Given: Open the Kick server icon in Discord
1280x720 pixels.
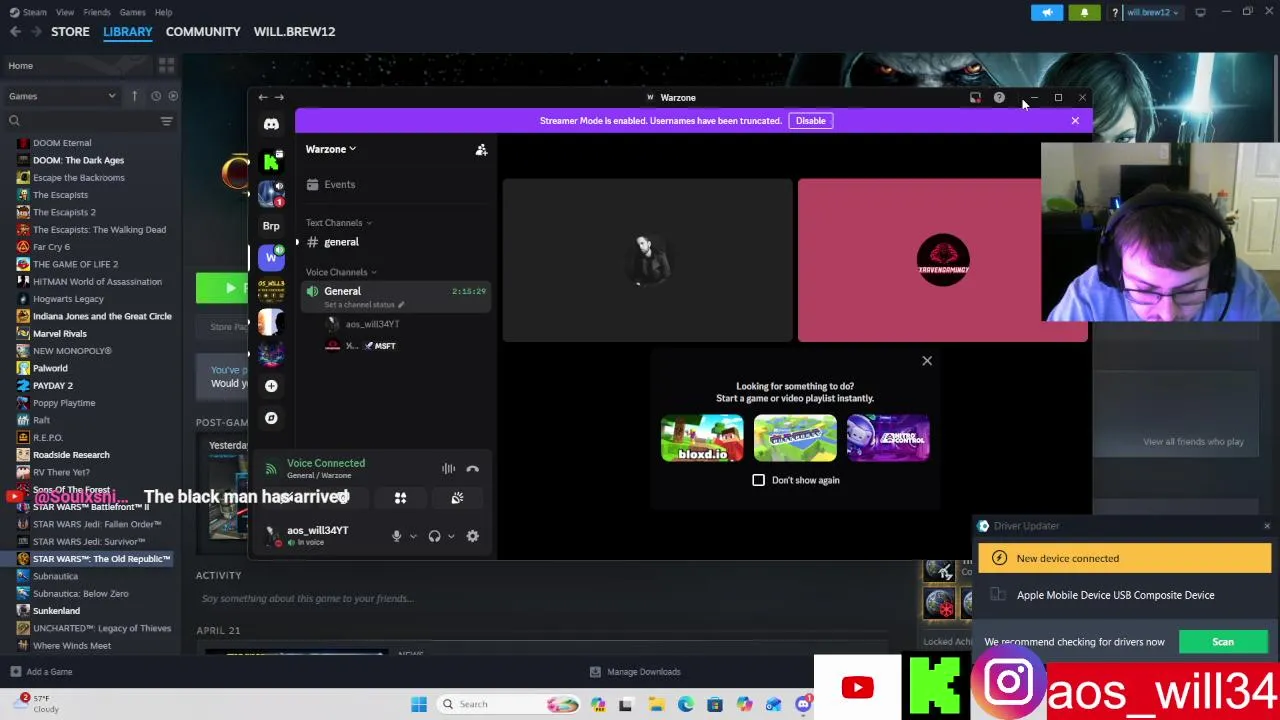Looking at the screenshot, I should pyautogui.click(x=271, y=161).
